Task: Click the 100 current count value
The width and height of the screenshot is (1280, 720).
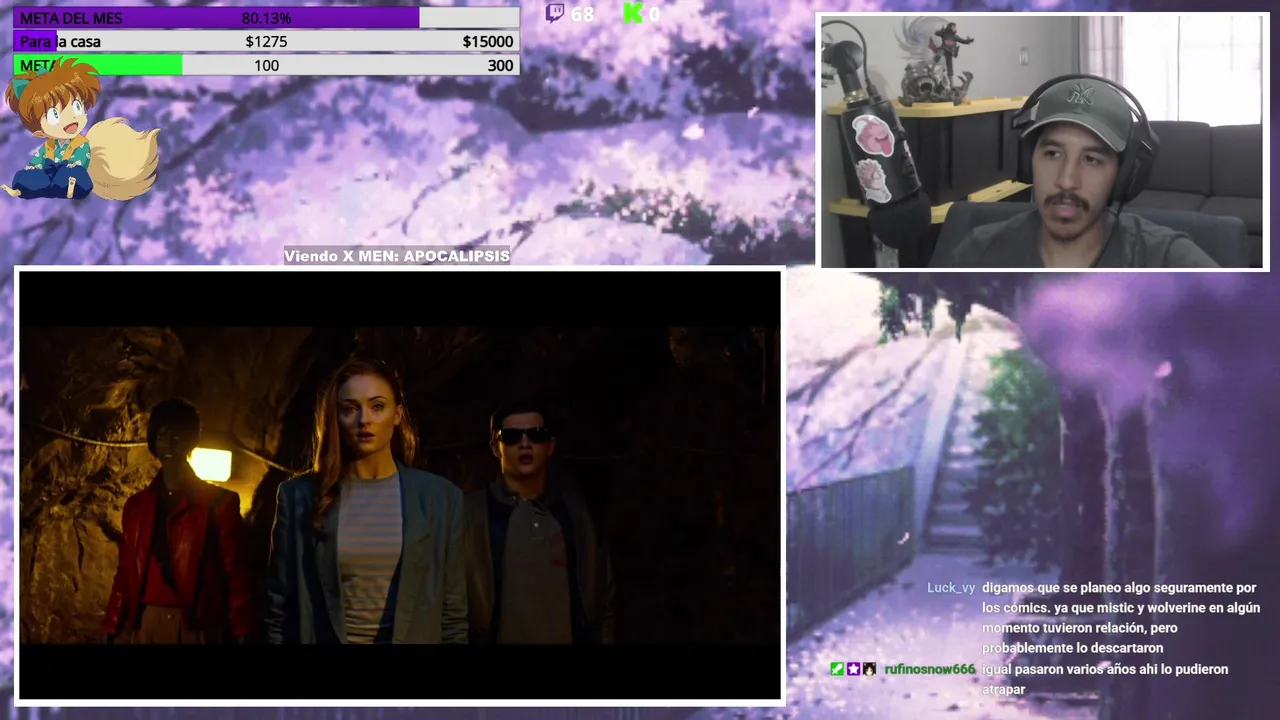Action: click(x=266, y=65)
